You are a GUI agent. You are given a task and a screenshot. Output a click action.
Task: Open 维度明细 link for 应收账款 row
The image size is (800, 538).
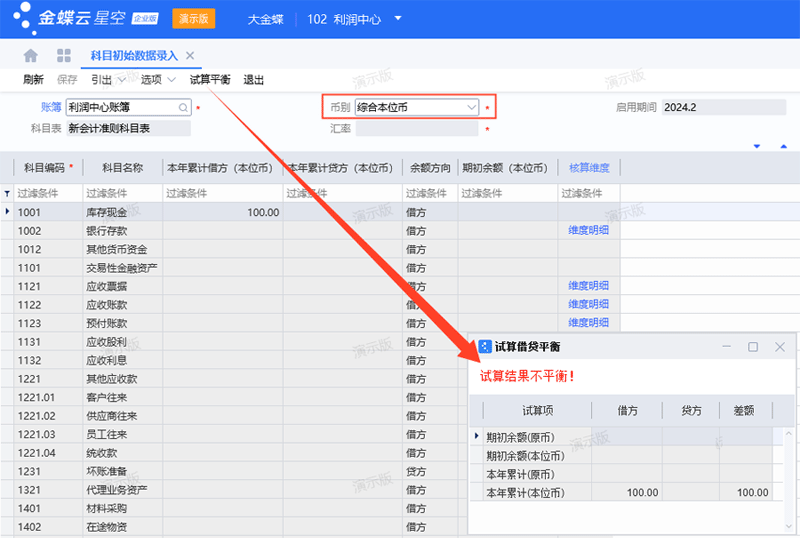(589, 305)
